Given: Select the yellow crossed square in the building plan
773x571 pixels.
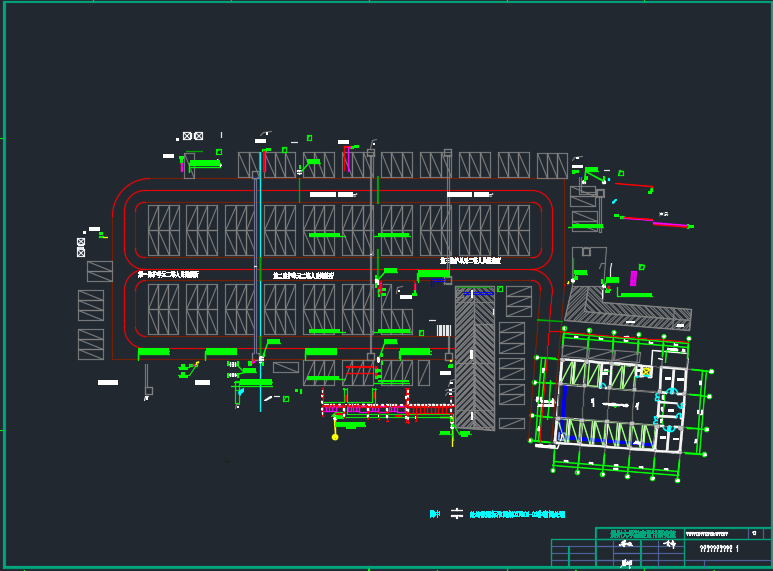Looking at the screenshot, I should click(x=646, y=372).
